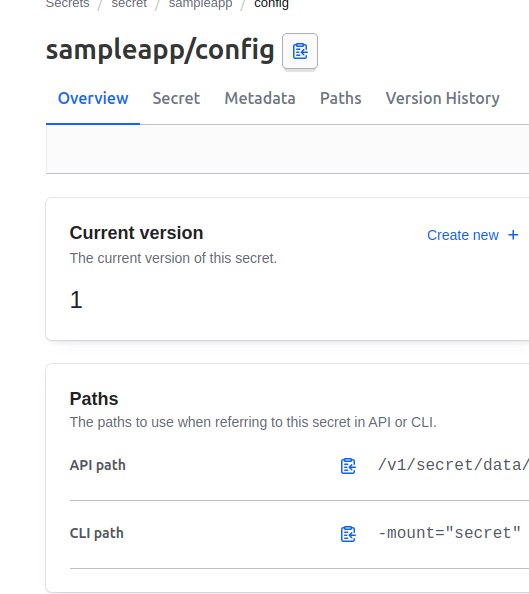Open the Secret tab
The height and width of the screenshot is (594, 529).
pyautogui.click(x=176, y=98)
